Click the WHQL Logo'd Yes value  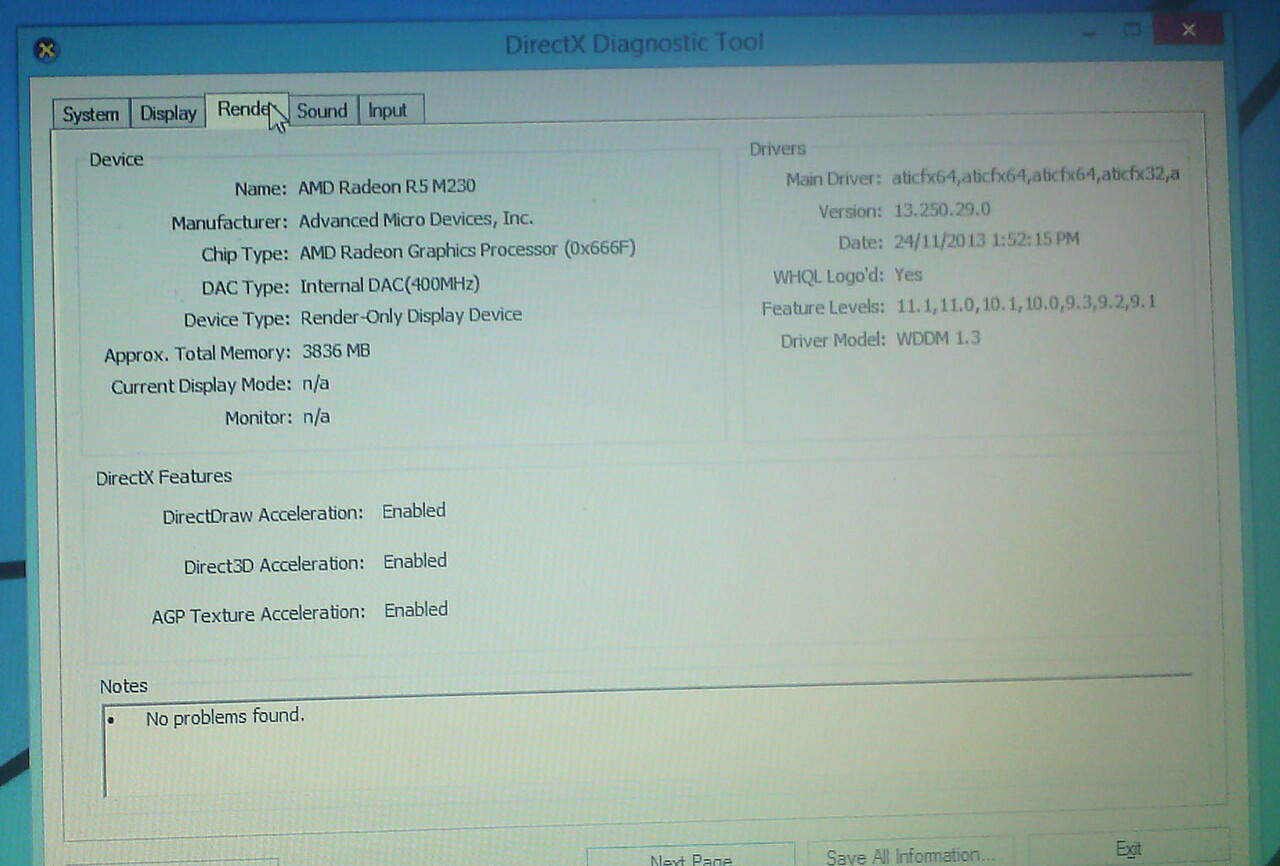pos(908,274)
